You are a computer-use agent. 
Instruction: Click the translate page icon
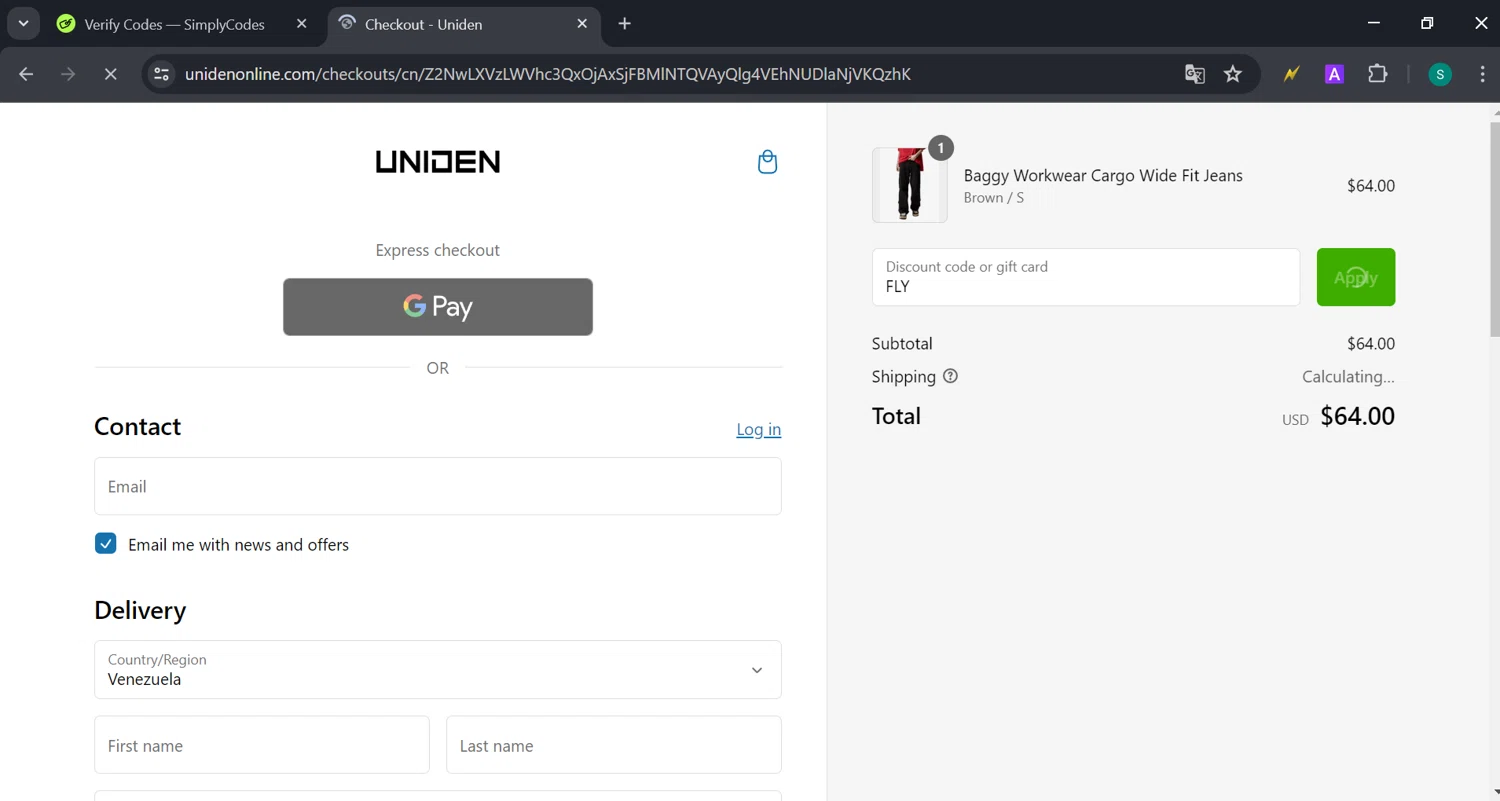[1194, 74]
